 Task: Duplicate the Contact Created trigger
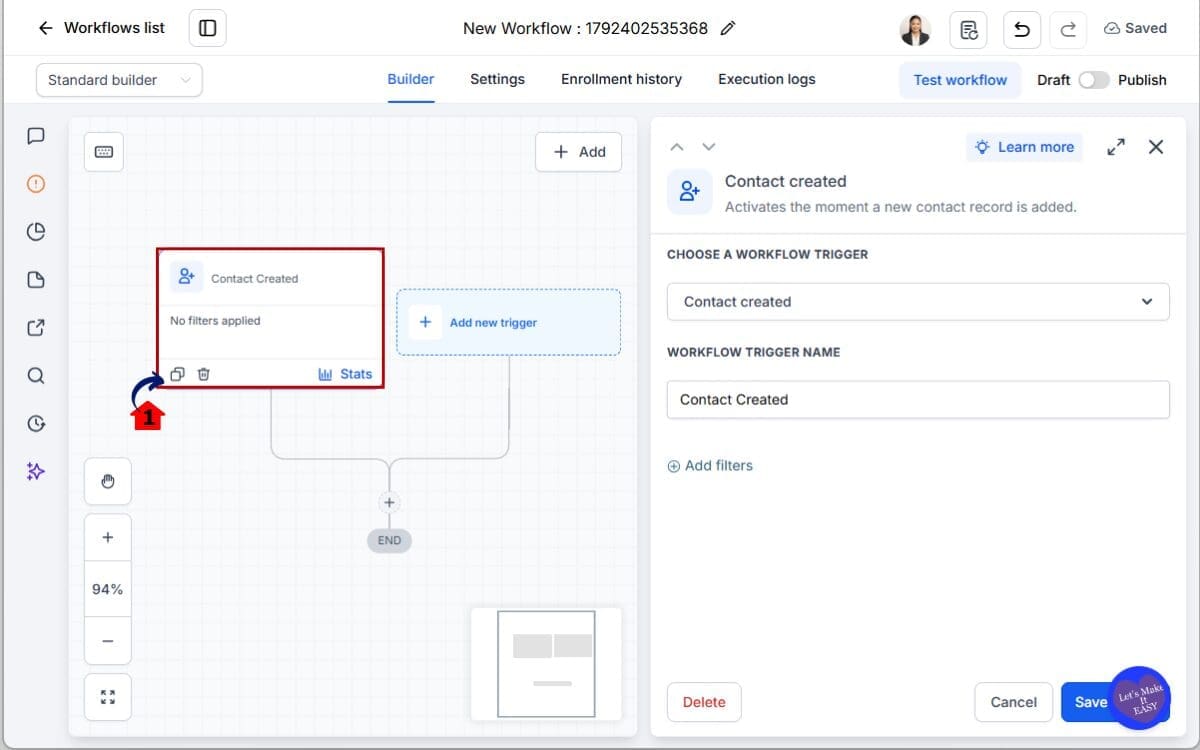[177, 374]
